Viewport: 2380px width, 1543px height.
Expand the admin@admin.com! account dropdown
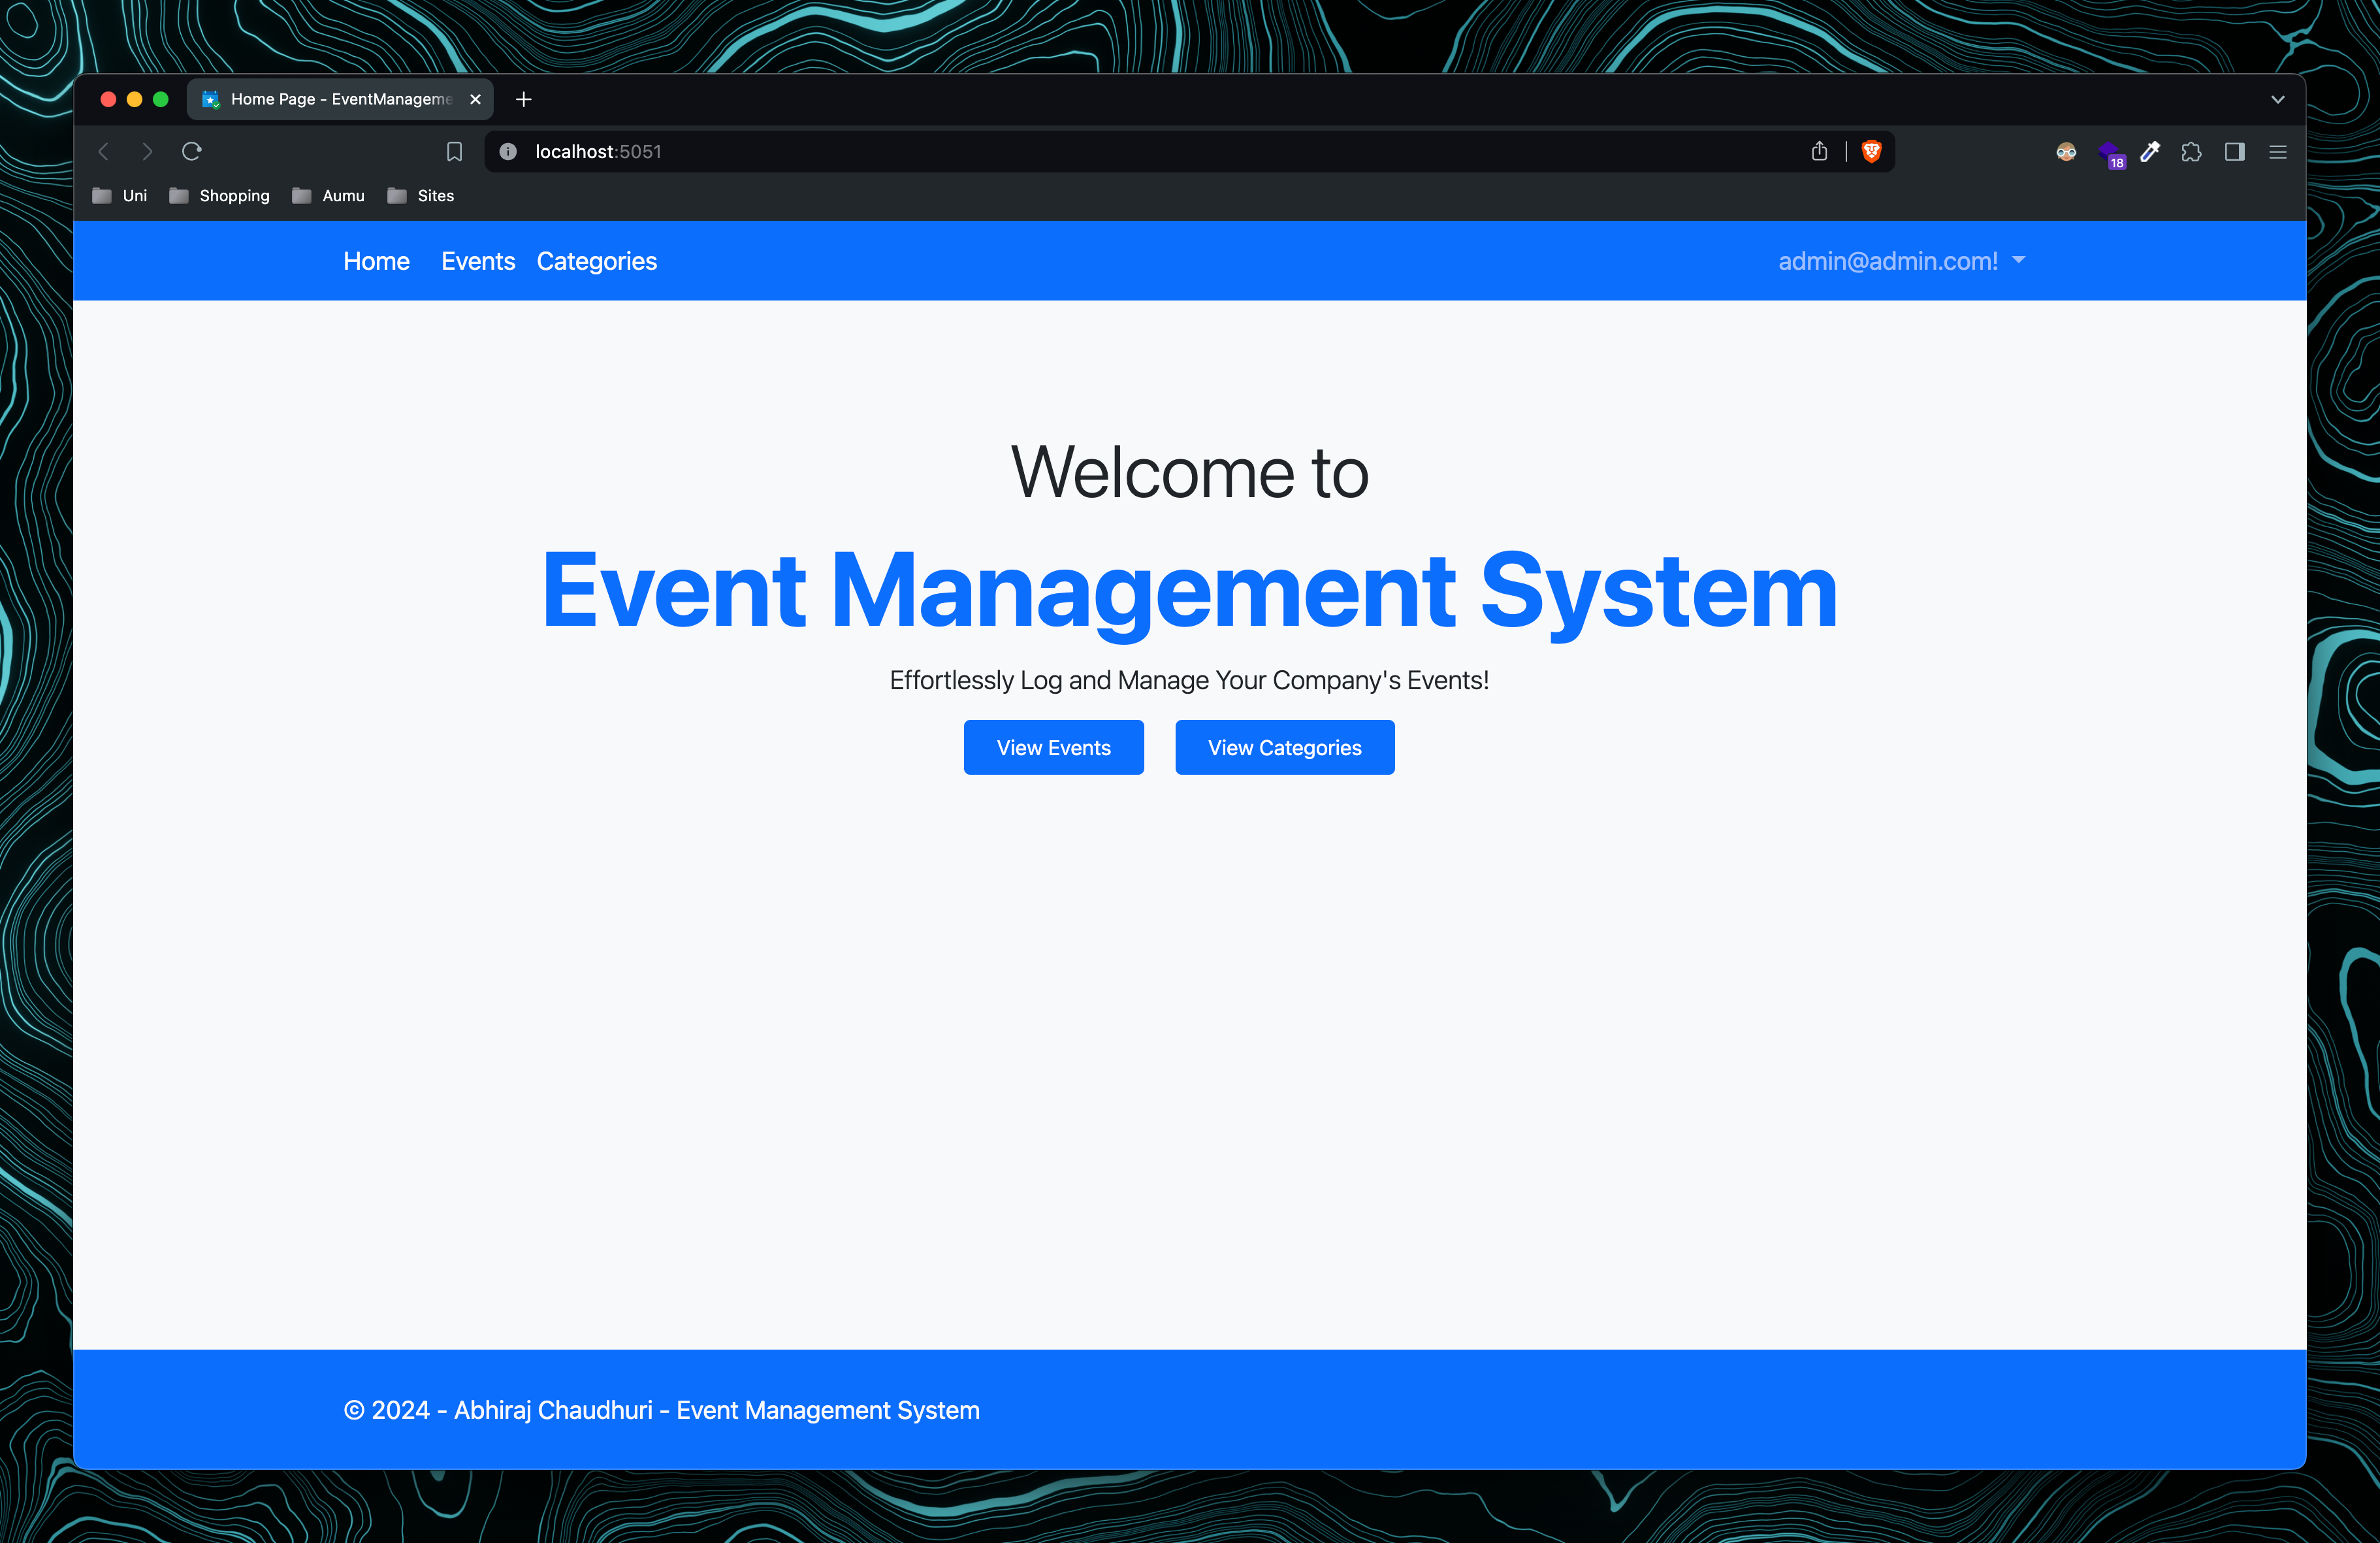point(1900,261)
